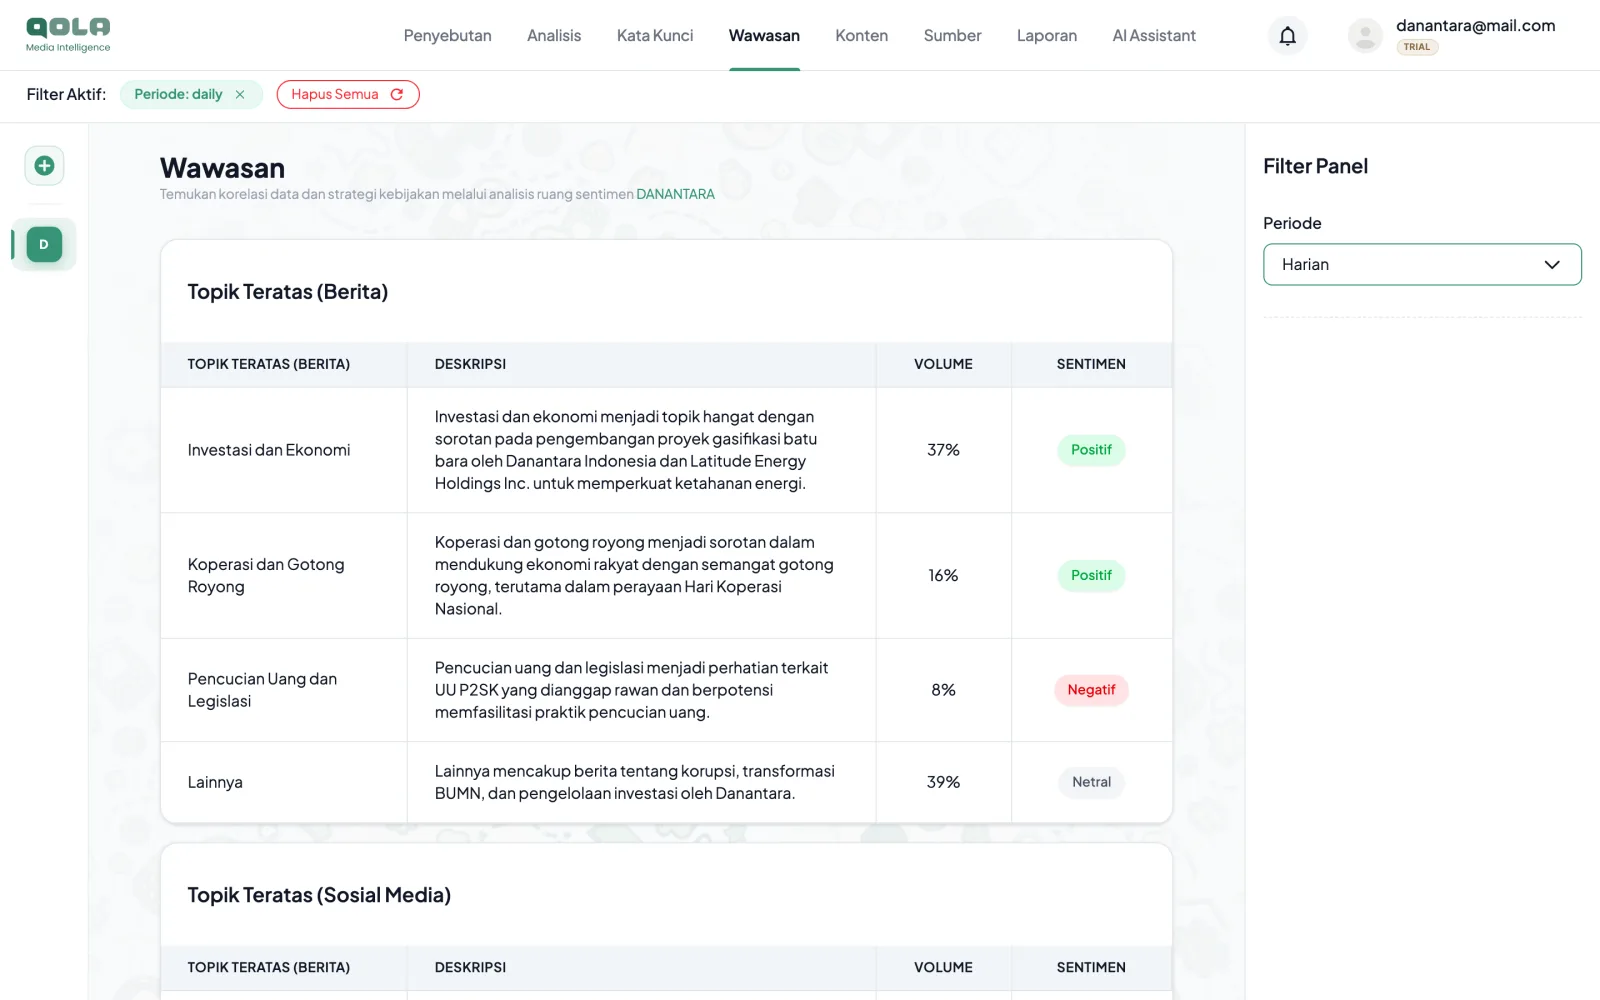Select the D project in sidebar
Image resolution: width=1600 pixels, height=1000 pixels.
(x=44, y=245)
